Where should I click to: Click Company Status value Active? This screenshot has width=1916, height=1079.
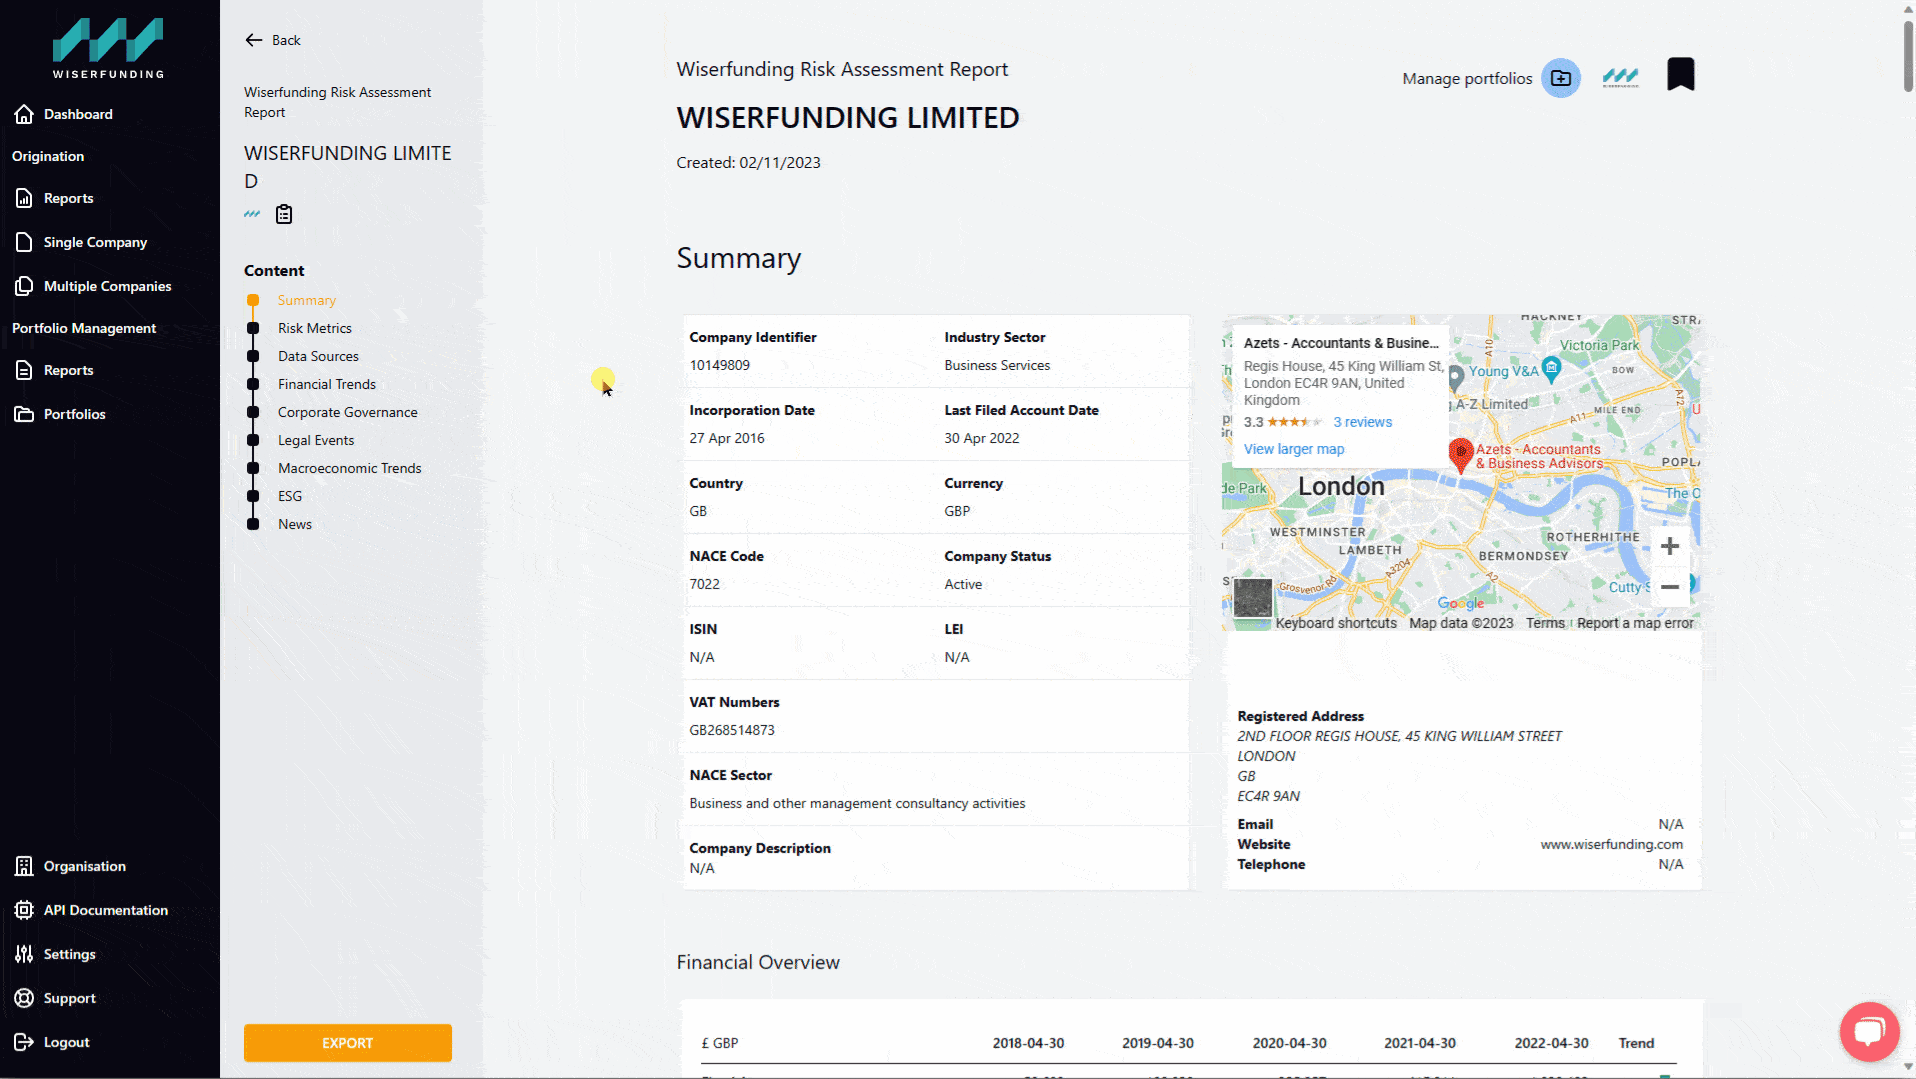[x=963, y=584]
